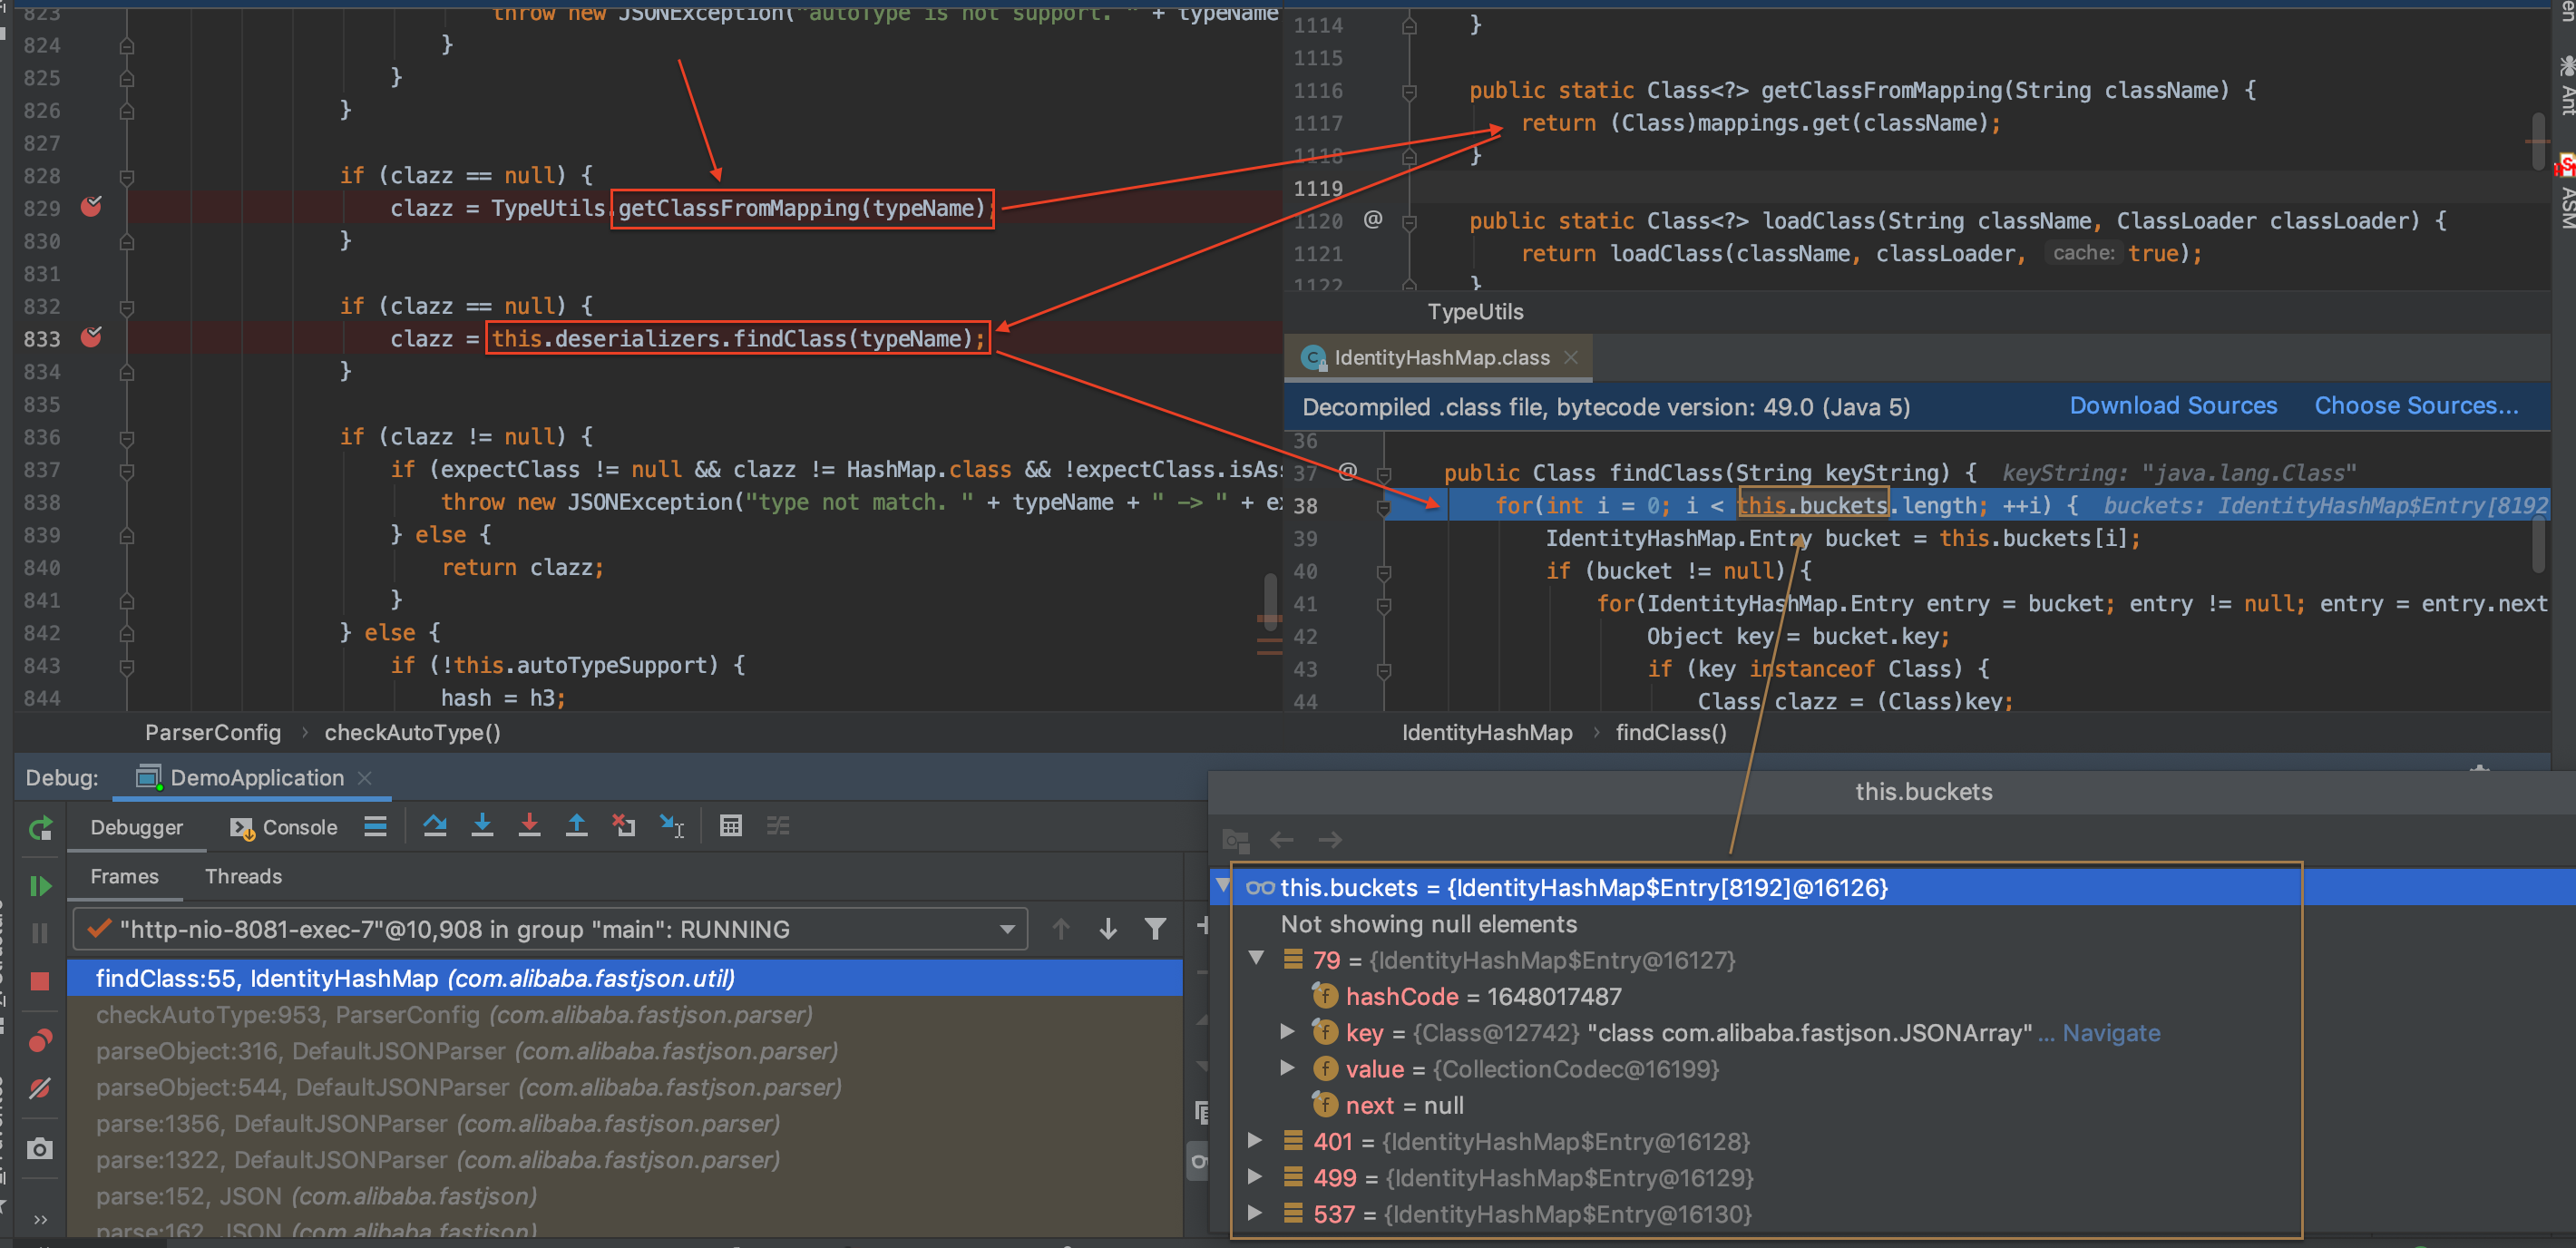Viewport: 2576px width, 1248px height.
Task: Select frame parse:1356, DefaultJSONParser
Action: point(625,1124)
